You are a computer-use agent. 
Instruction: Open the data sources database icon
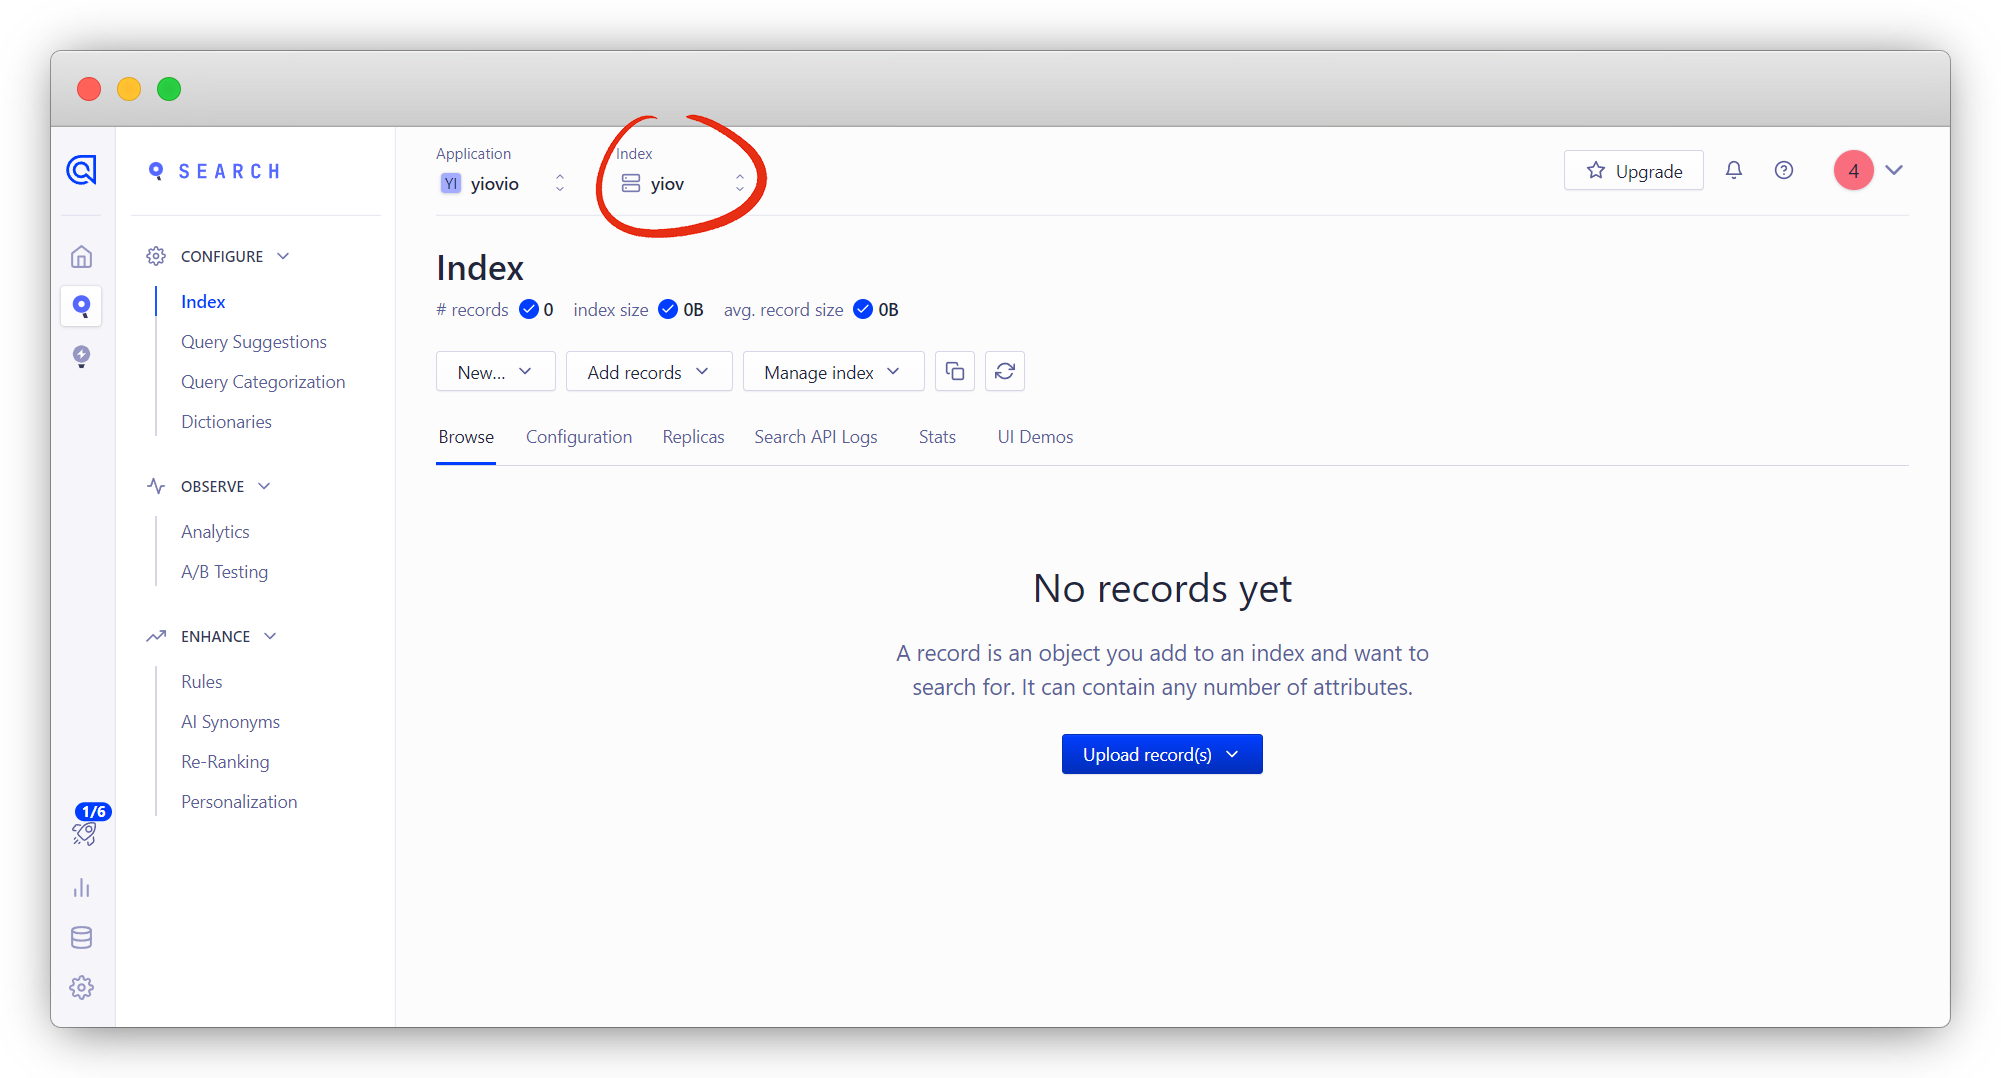82,937
